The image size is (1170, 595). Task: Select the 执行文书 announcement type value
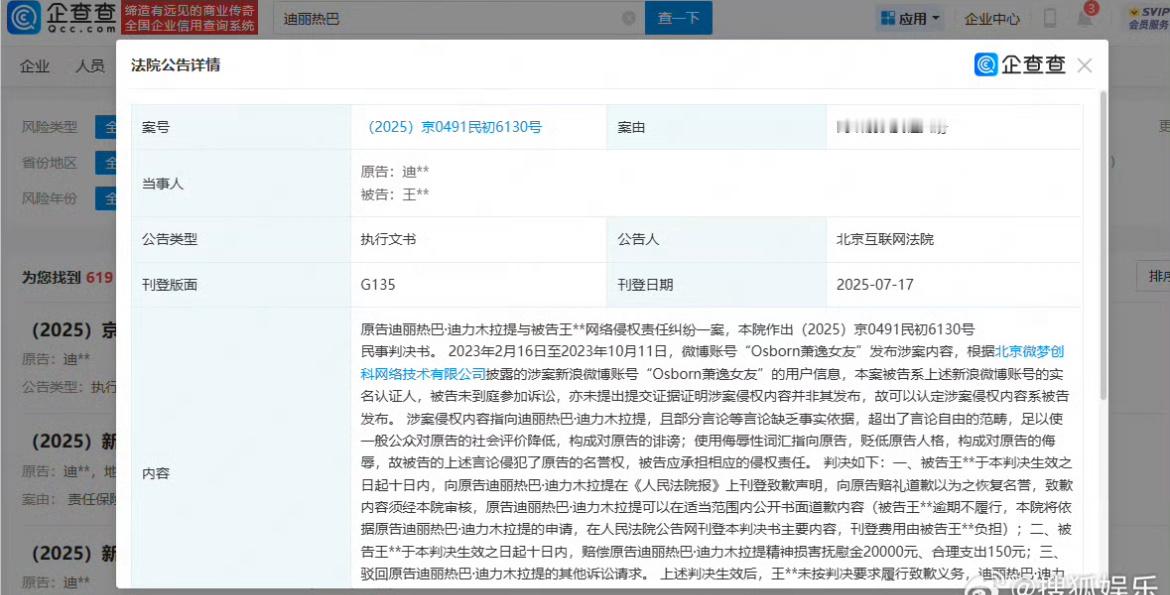[388, 240]
